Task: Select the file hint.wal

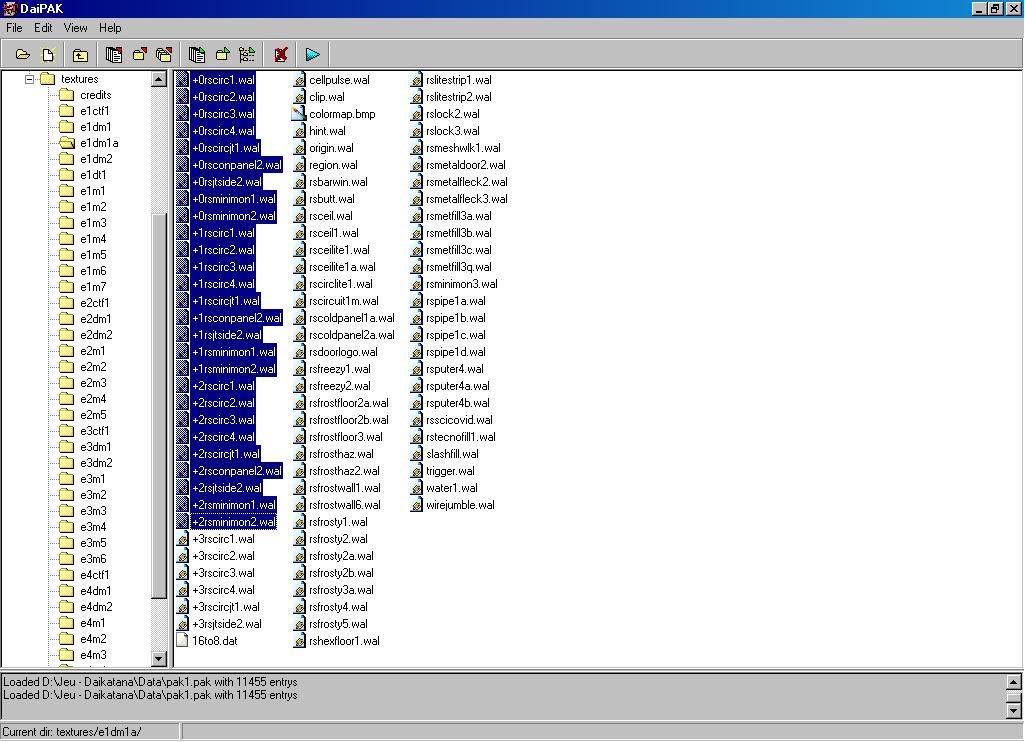Action: [x=327, y=131]
